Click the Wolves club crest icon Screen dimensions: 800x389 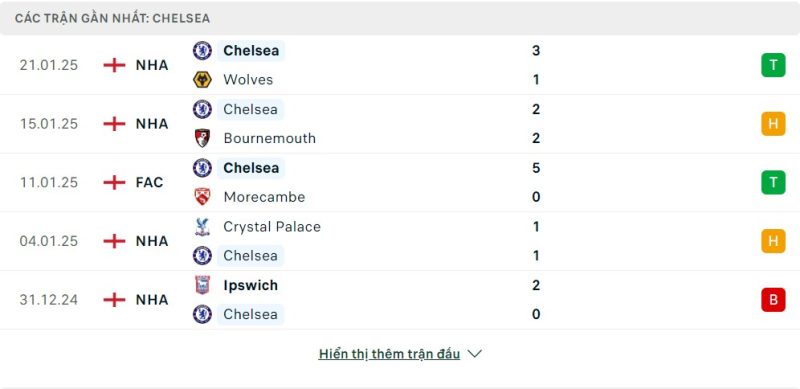pos(203,80)
